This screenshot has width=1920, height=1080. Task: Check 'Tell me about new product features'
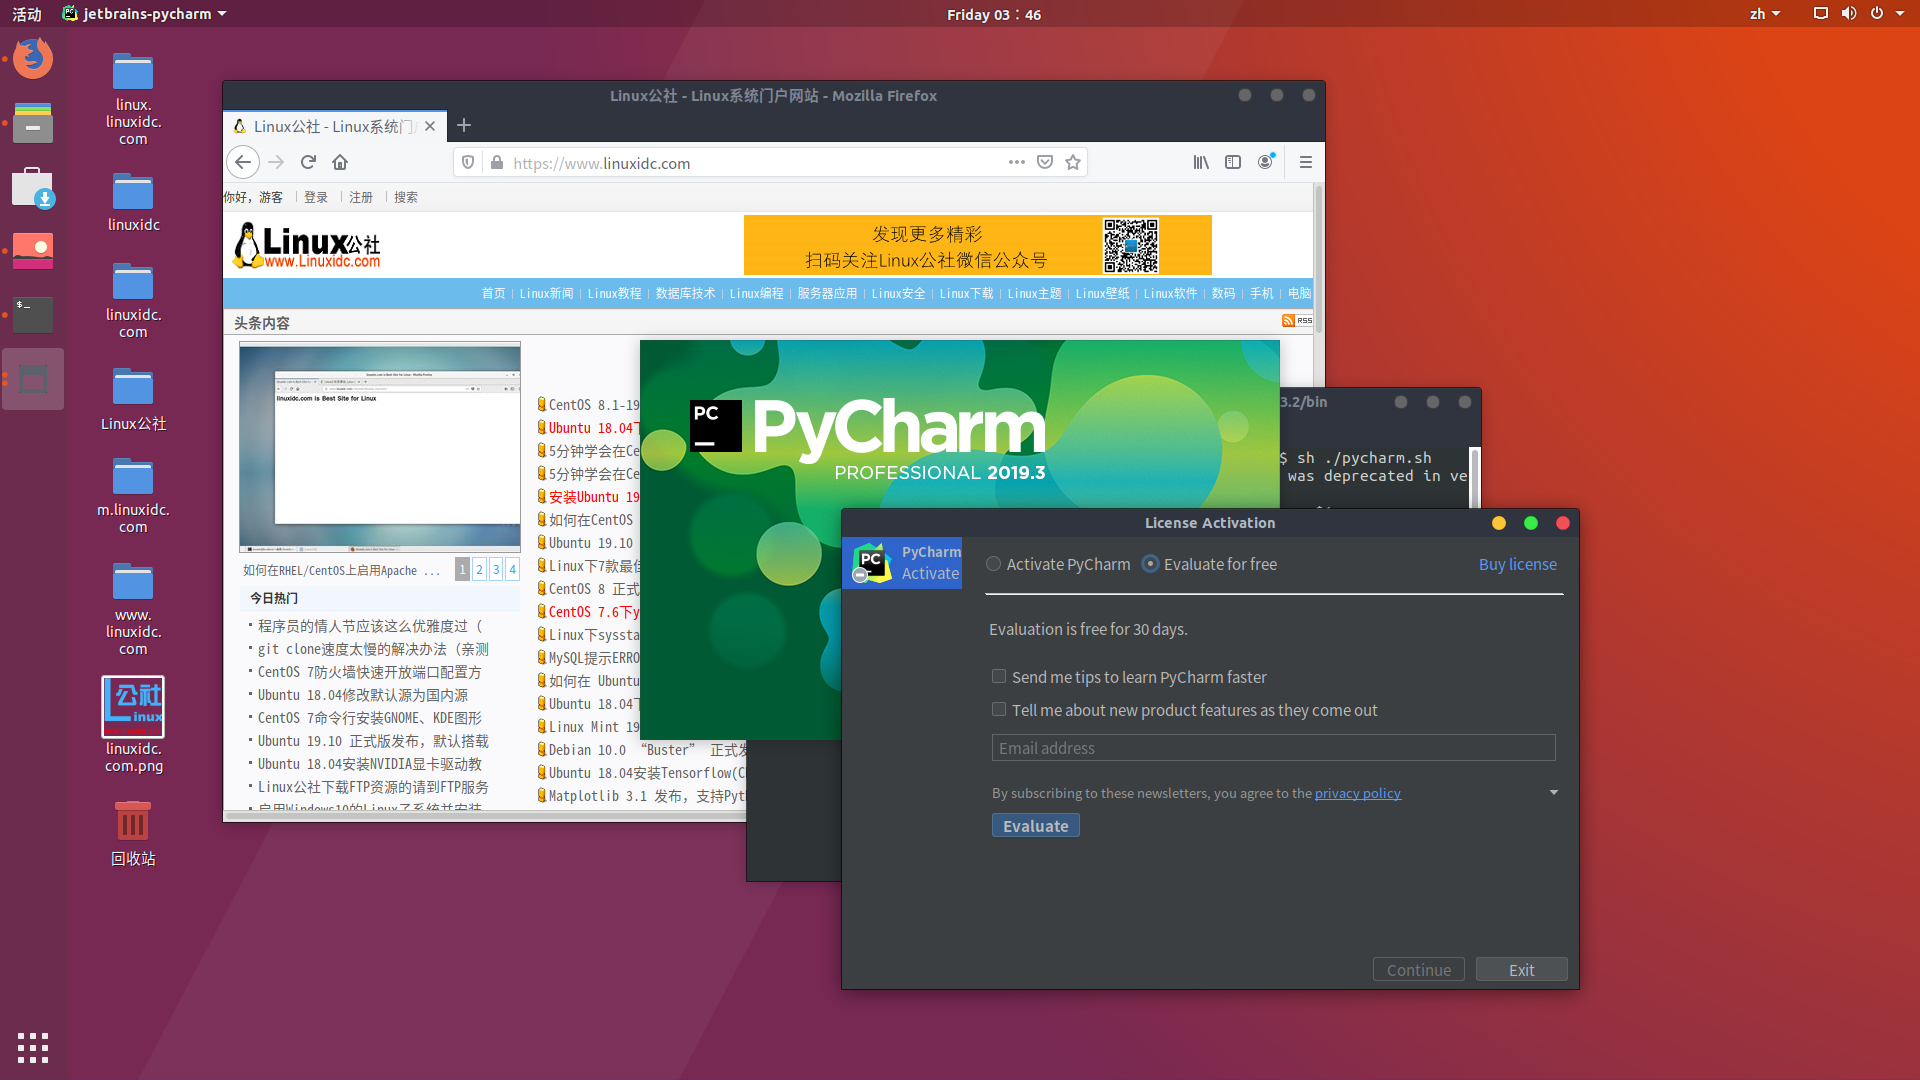998,709
